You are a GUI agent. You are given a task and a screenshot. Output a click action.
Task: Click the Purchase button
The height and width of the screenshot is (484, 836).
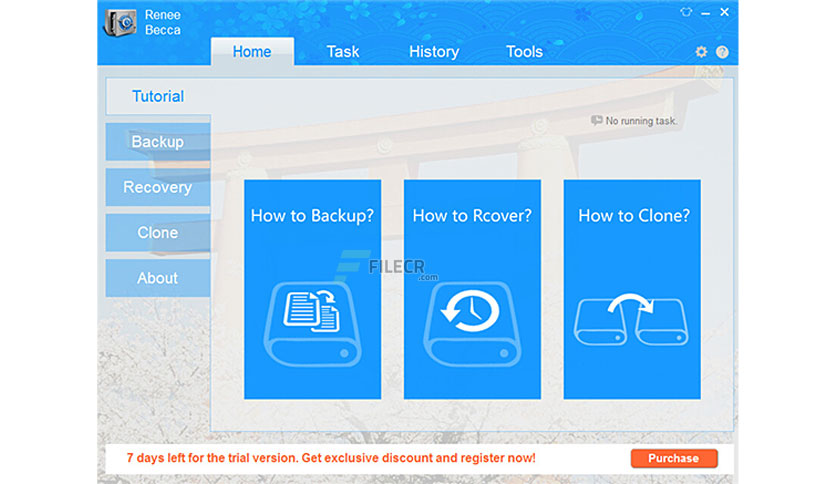(674, 458)
